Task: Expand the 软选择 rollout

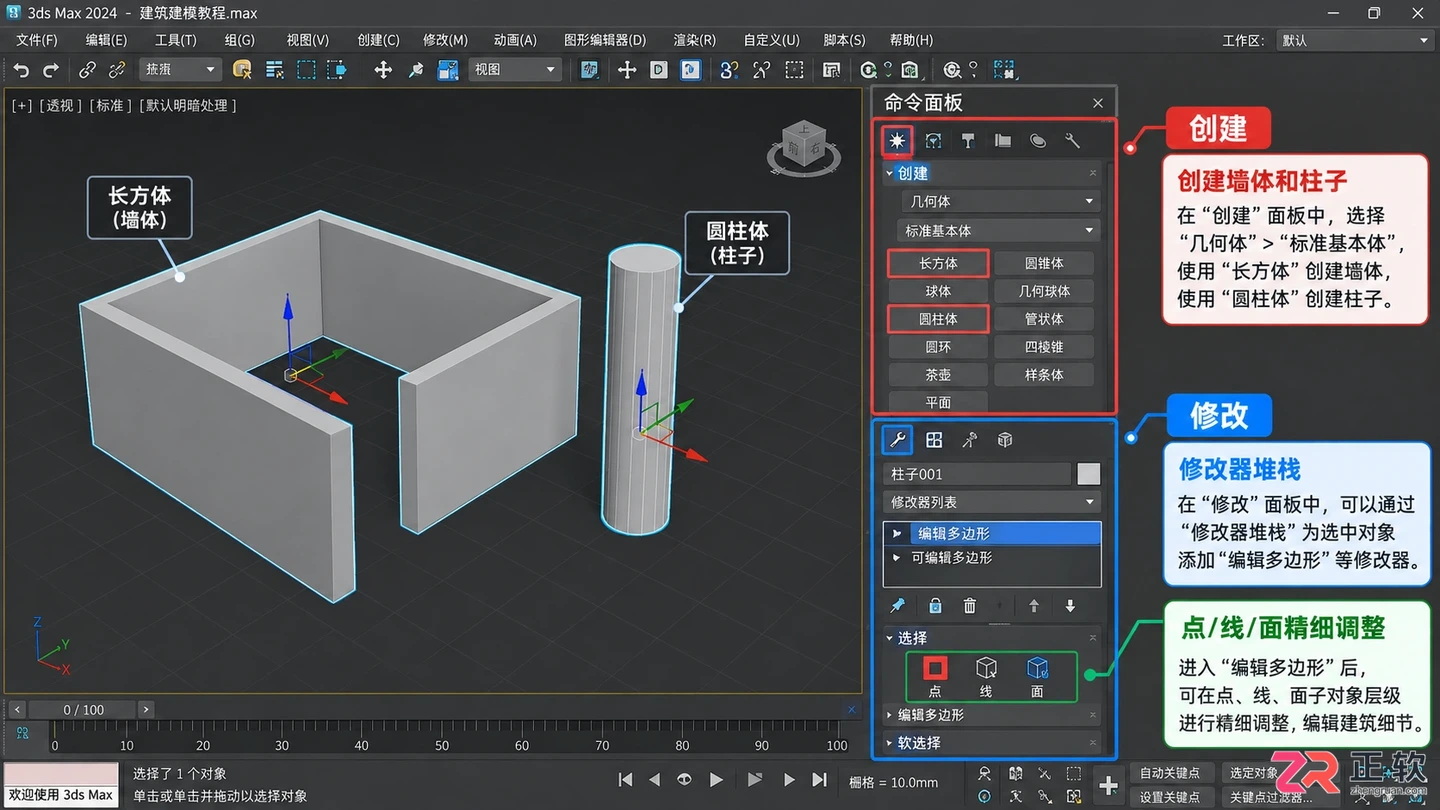Action: coord(992,743)
